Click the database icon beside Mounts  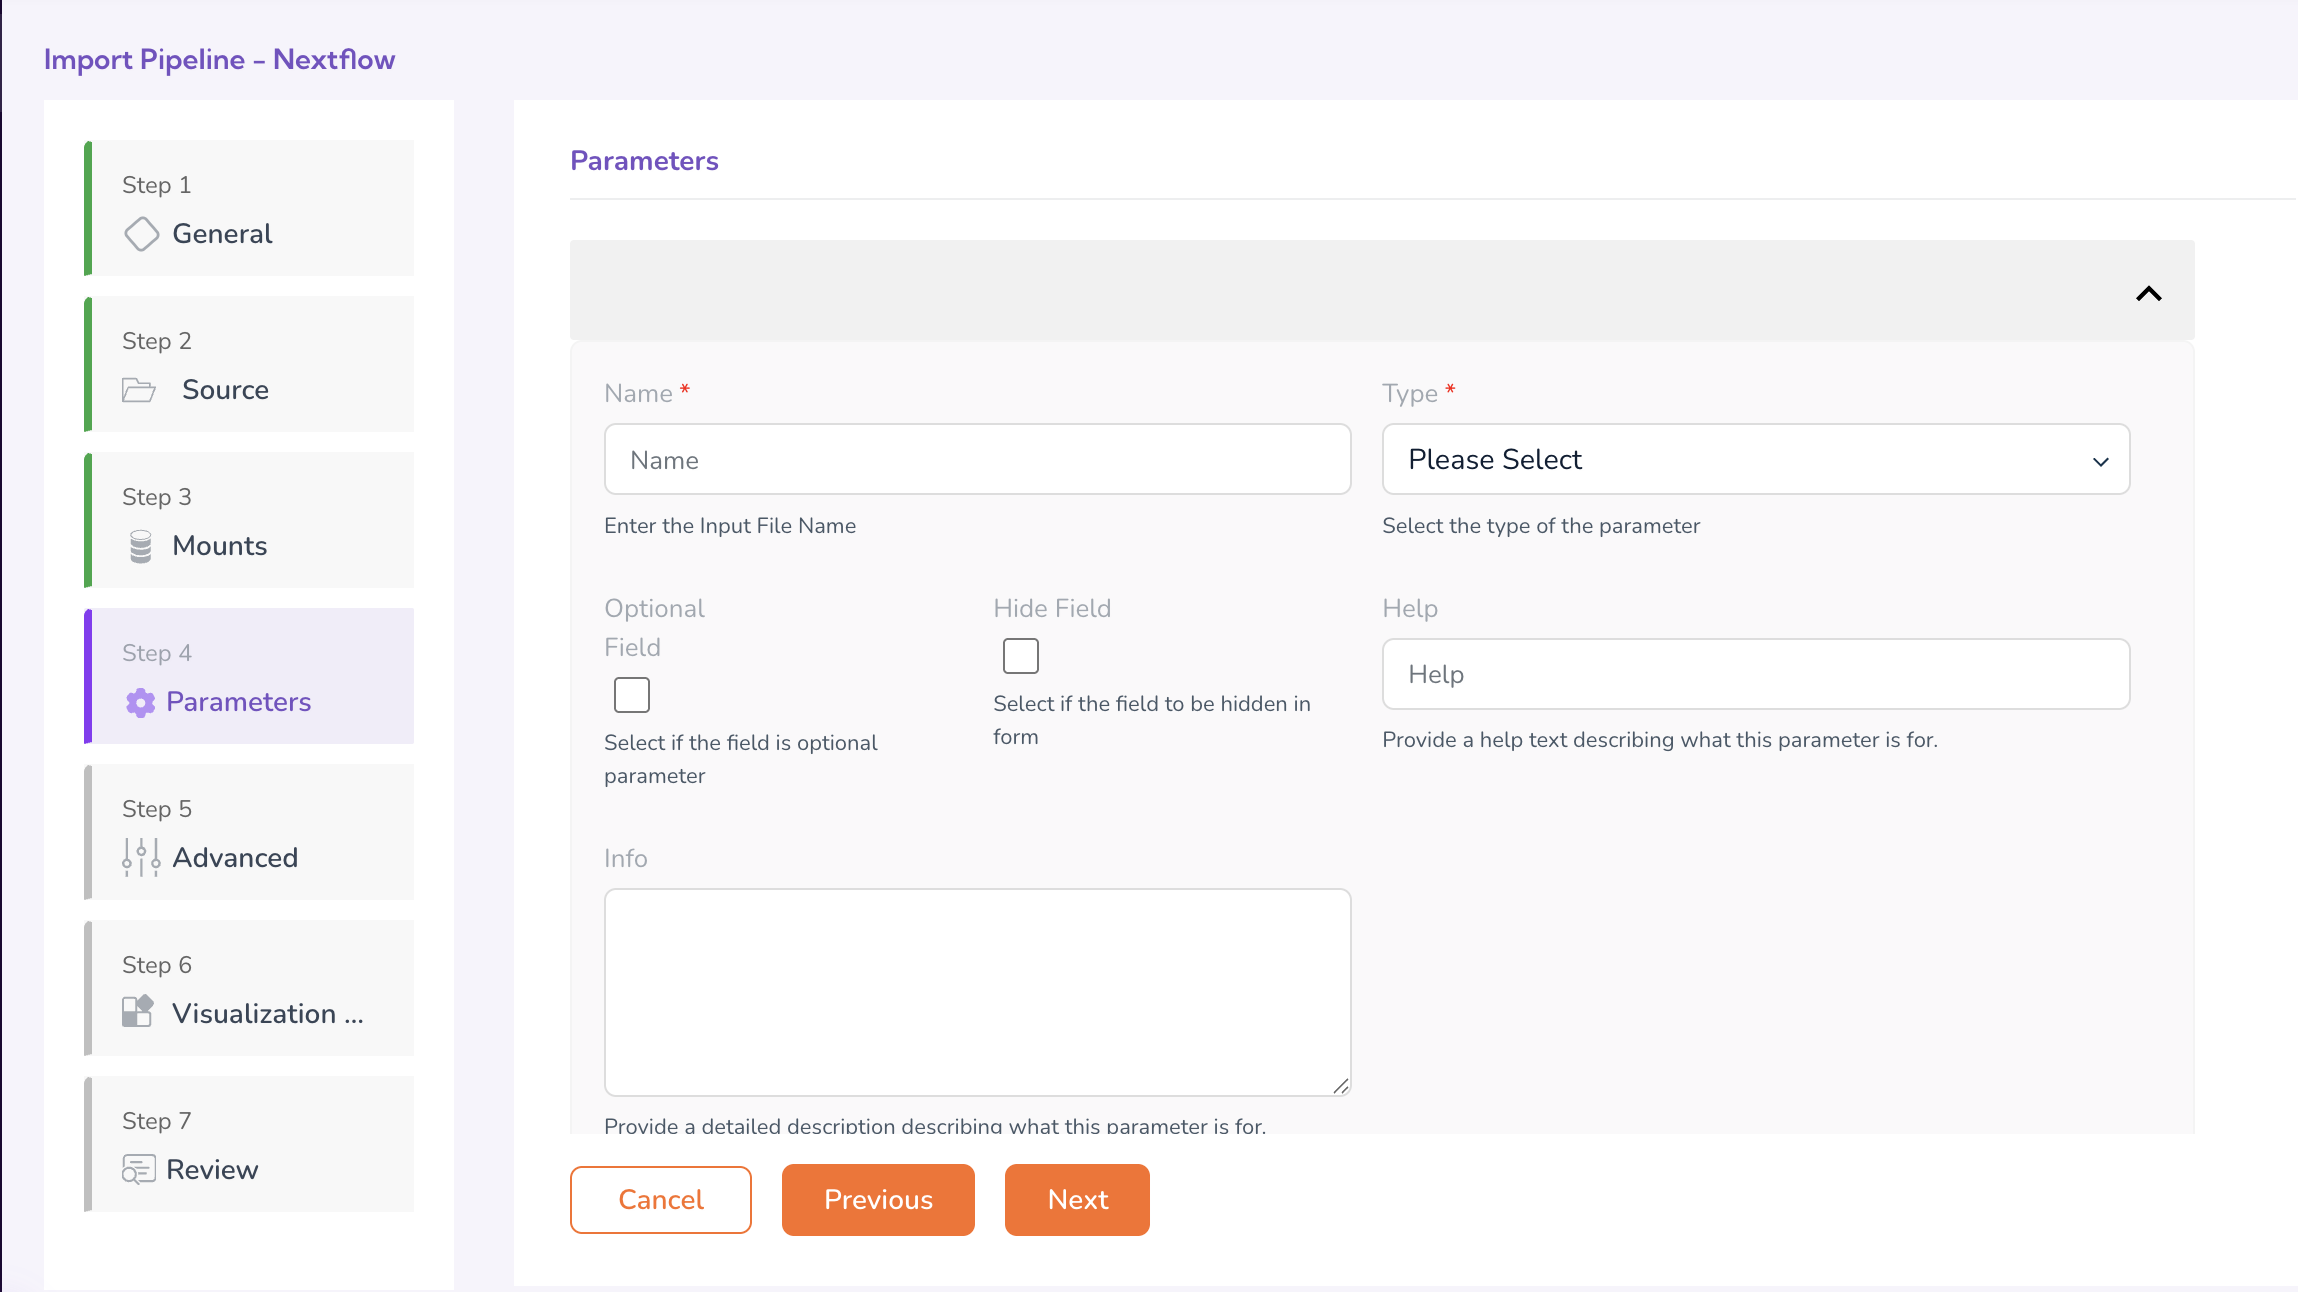141,546
